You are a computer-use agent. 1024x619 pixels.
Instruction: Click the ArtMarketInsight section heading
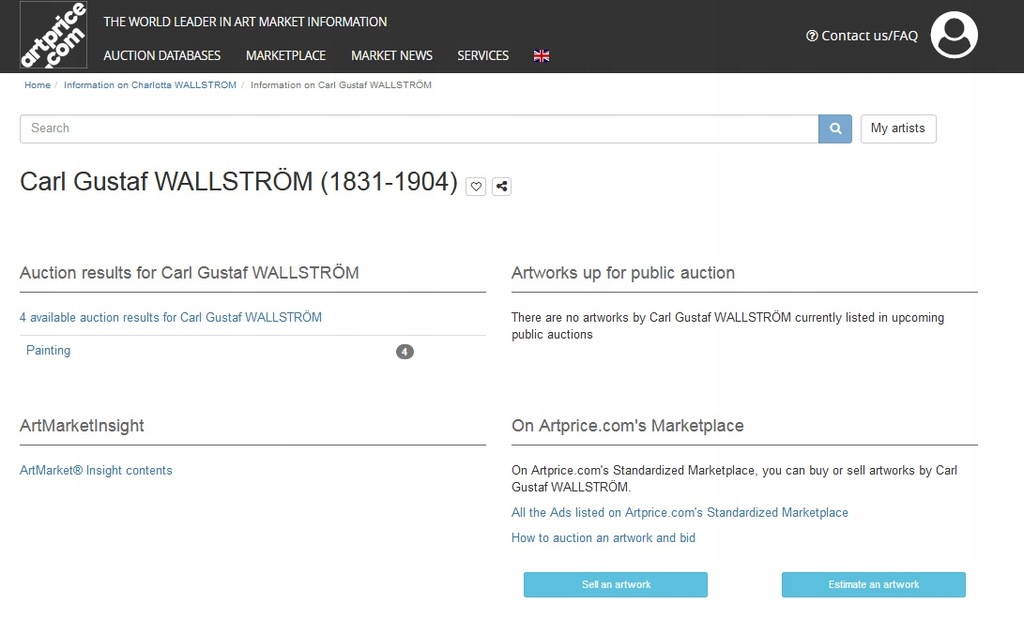click(x=82, y=426)
